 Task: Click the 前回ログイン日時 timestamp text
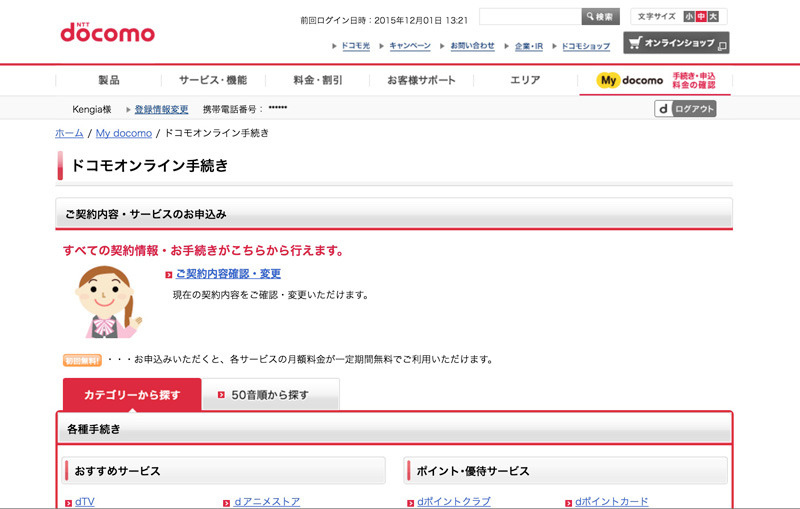384,20
